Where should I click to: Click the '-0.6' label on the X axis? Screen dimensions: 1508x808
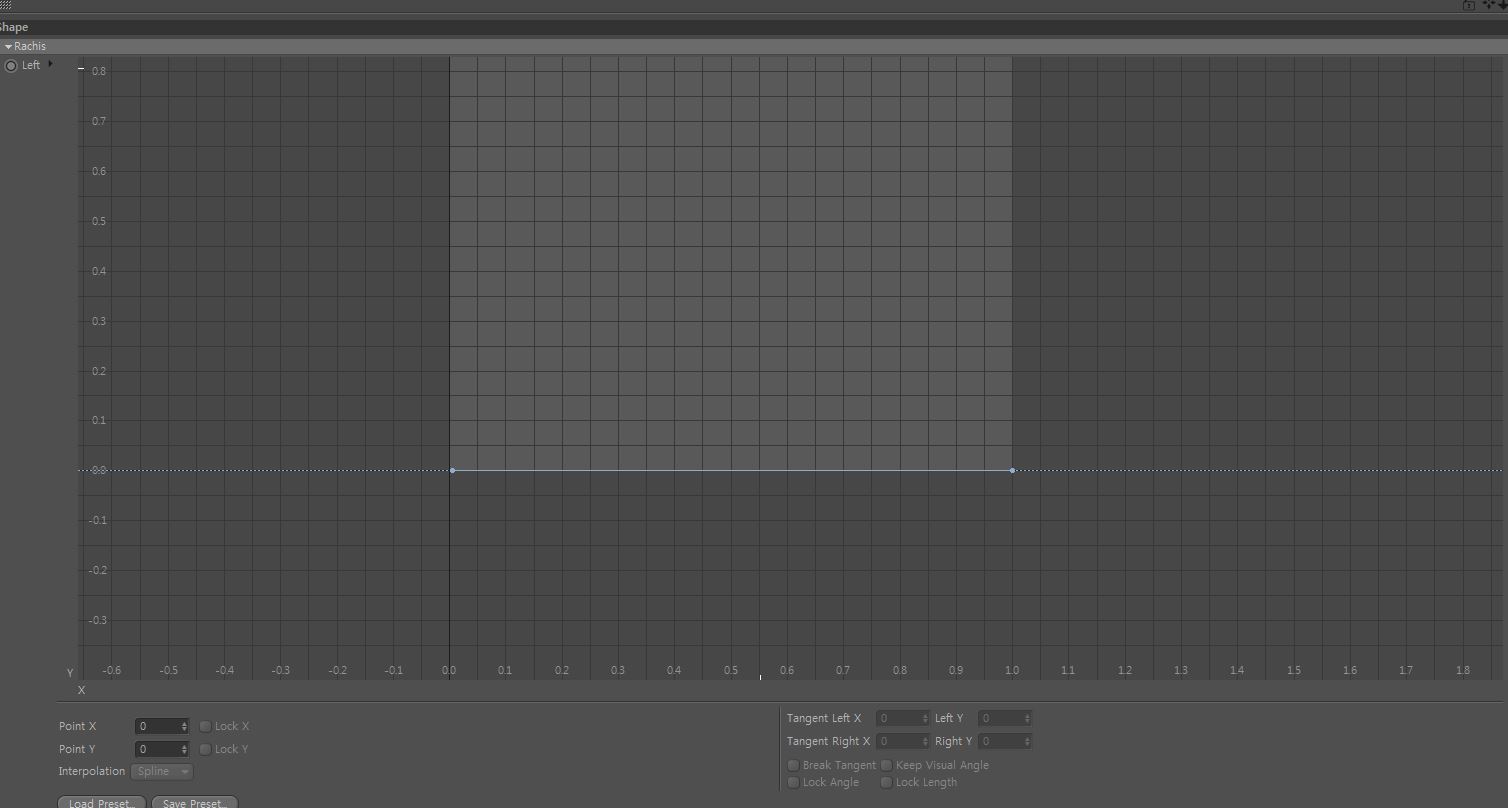(112, 670)
